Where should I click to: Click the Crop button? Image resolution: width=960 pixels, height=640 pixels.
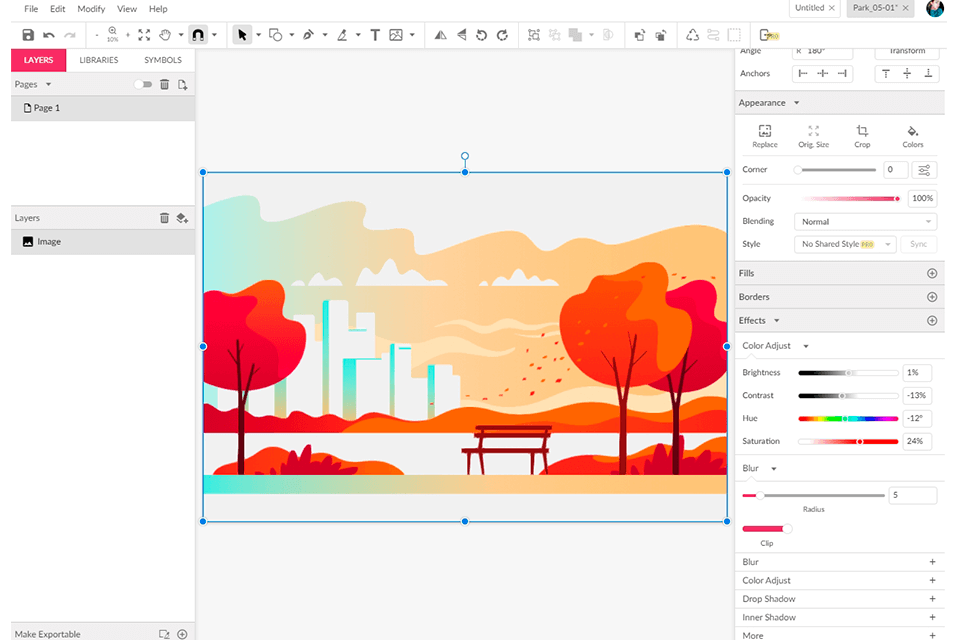[x=862, y=136]
